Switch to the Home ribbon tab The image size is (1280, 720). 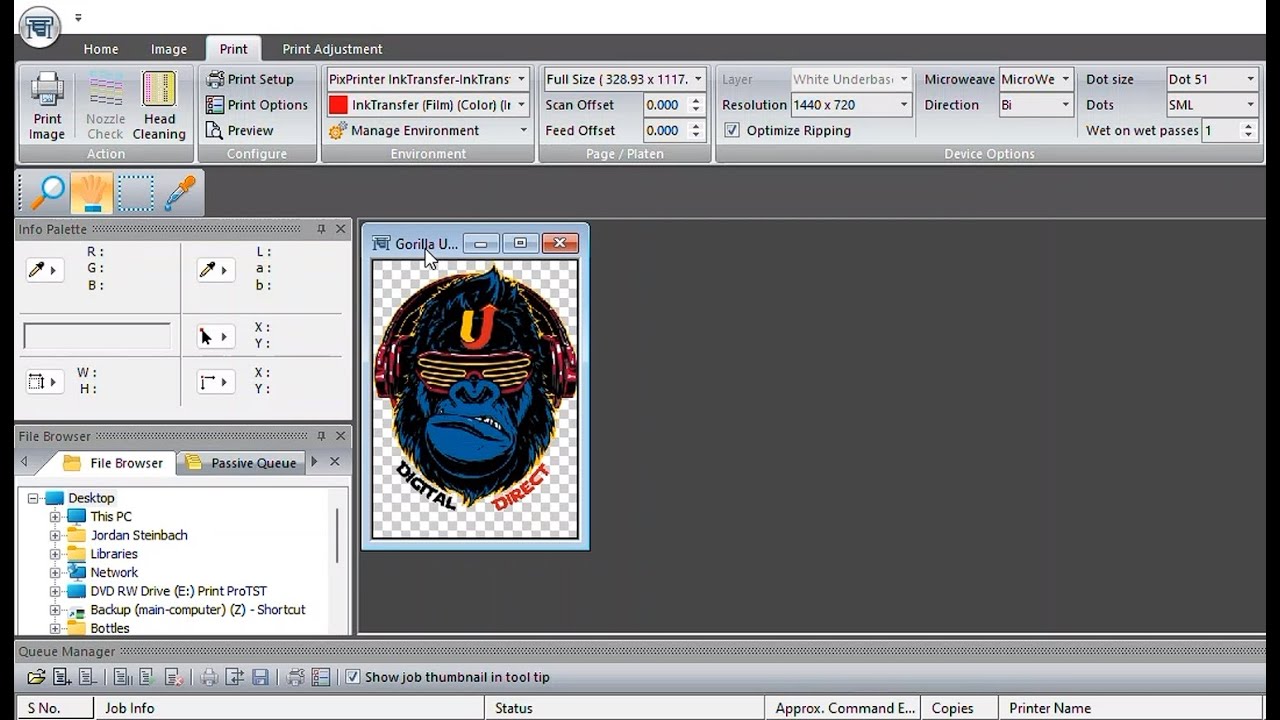[101, 49]
